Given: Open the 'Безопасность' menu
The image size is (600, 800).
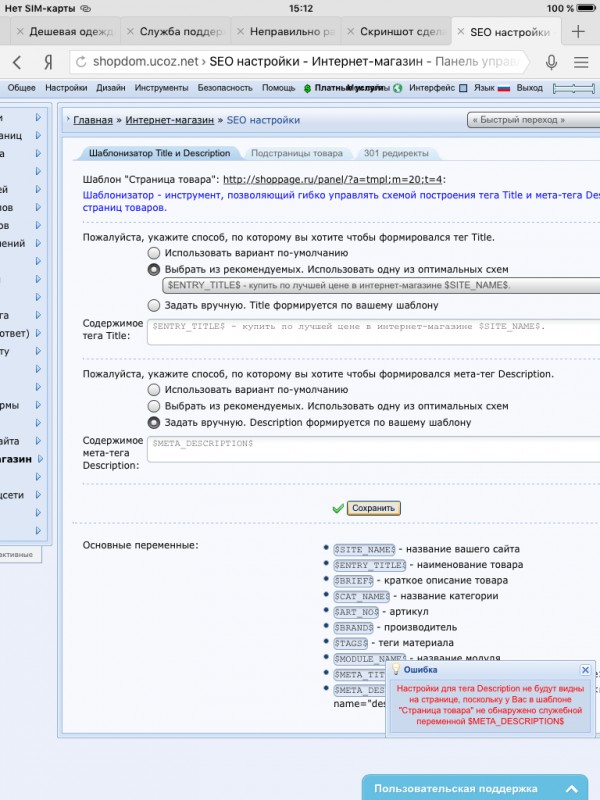Looking at the screenshot, I should tap(225, 88).
